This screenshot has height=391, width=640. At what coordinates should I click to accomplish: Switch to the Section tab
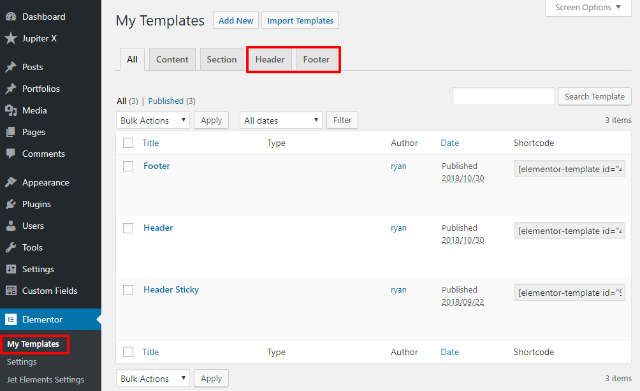tap(222, 60)
